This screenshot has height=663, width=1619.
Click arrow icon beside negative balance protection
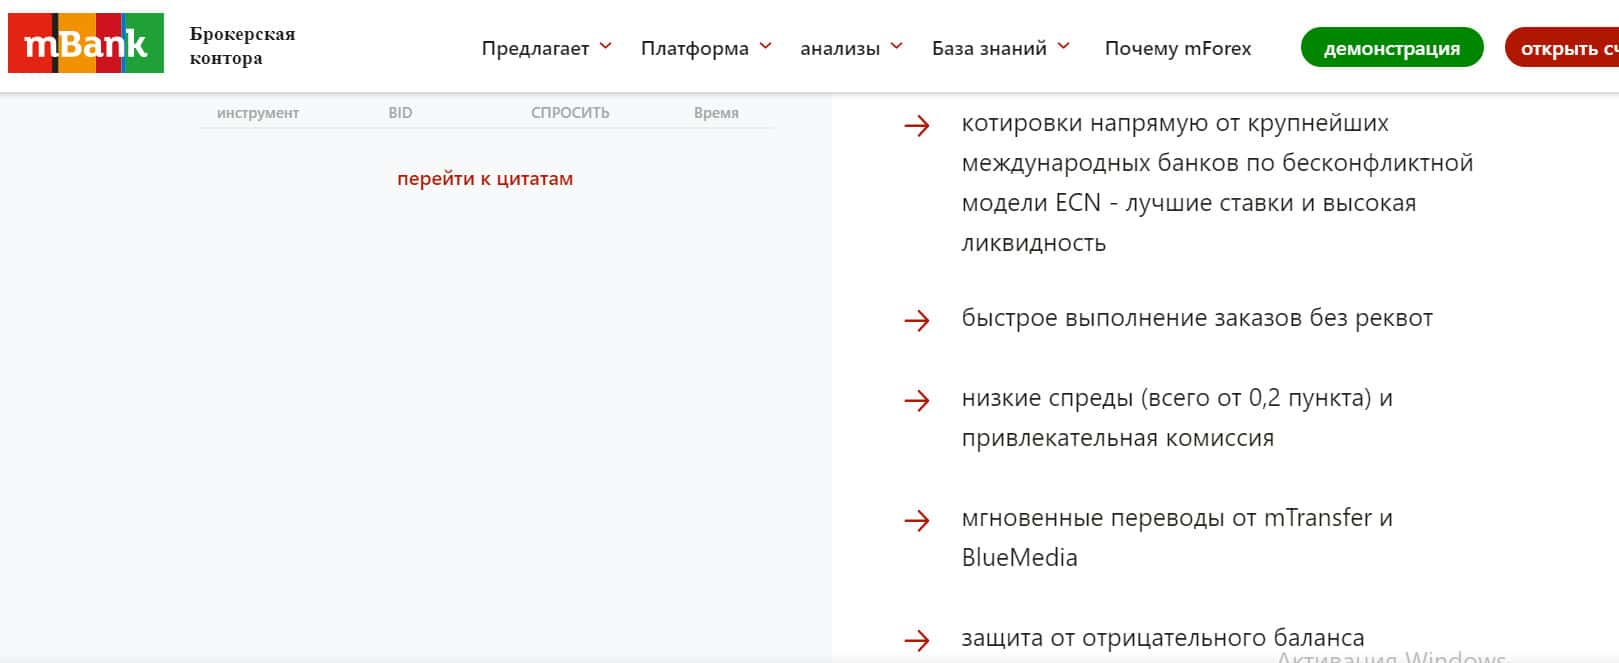coord(917,640)
